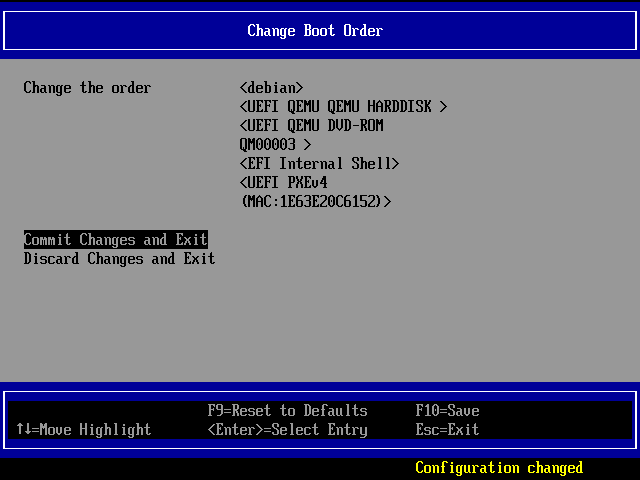The image size is (640, 480).
Task: Click the Configuration changed status message
Action: click(499, 468)
